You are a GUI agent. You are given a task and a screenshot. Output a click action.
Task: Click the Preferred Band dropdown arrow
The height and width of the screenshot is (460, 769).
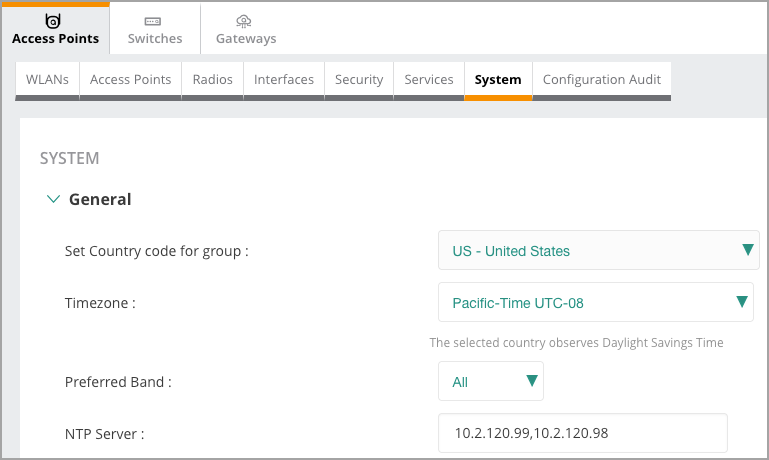(x=532, y=380)
